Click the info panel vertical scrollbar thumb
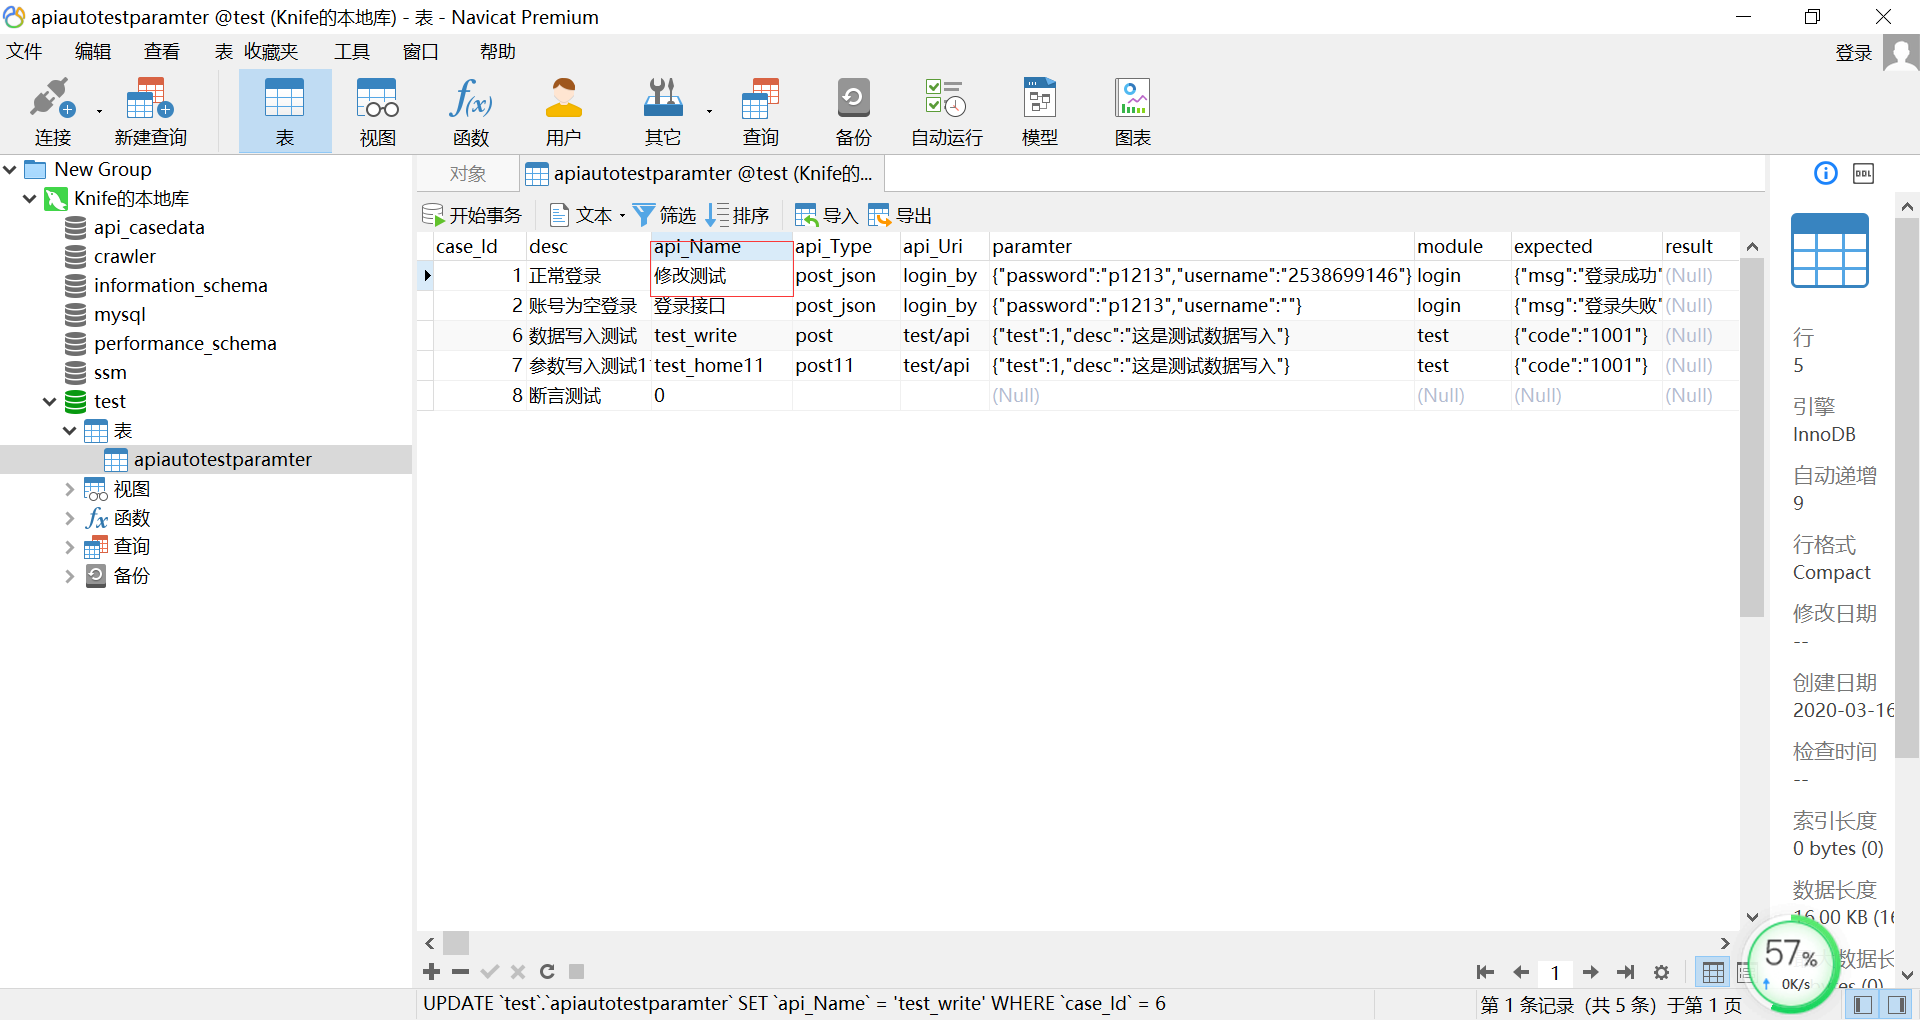The image size is (1920, 1020). [1907, 488]
